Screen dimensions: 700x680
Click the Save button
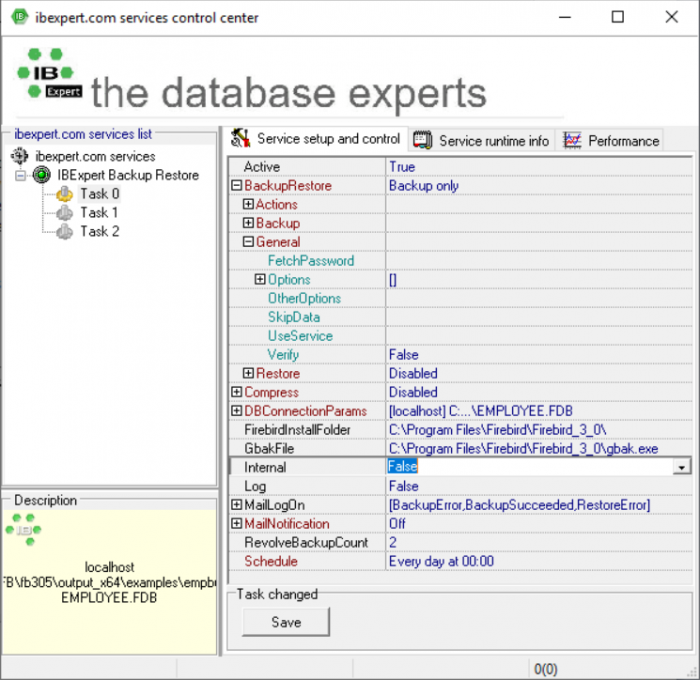coord(286,622)
